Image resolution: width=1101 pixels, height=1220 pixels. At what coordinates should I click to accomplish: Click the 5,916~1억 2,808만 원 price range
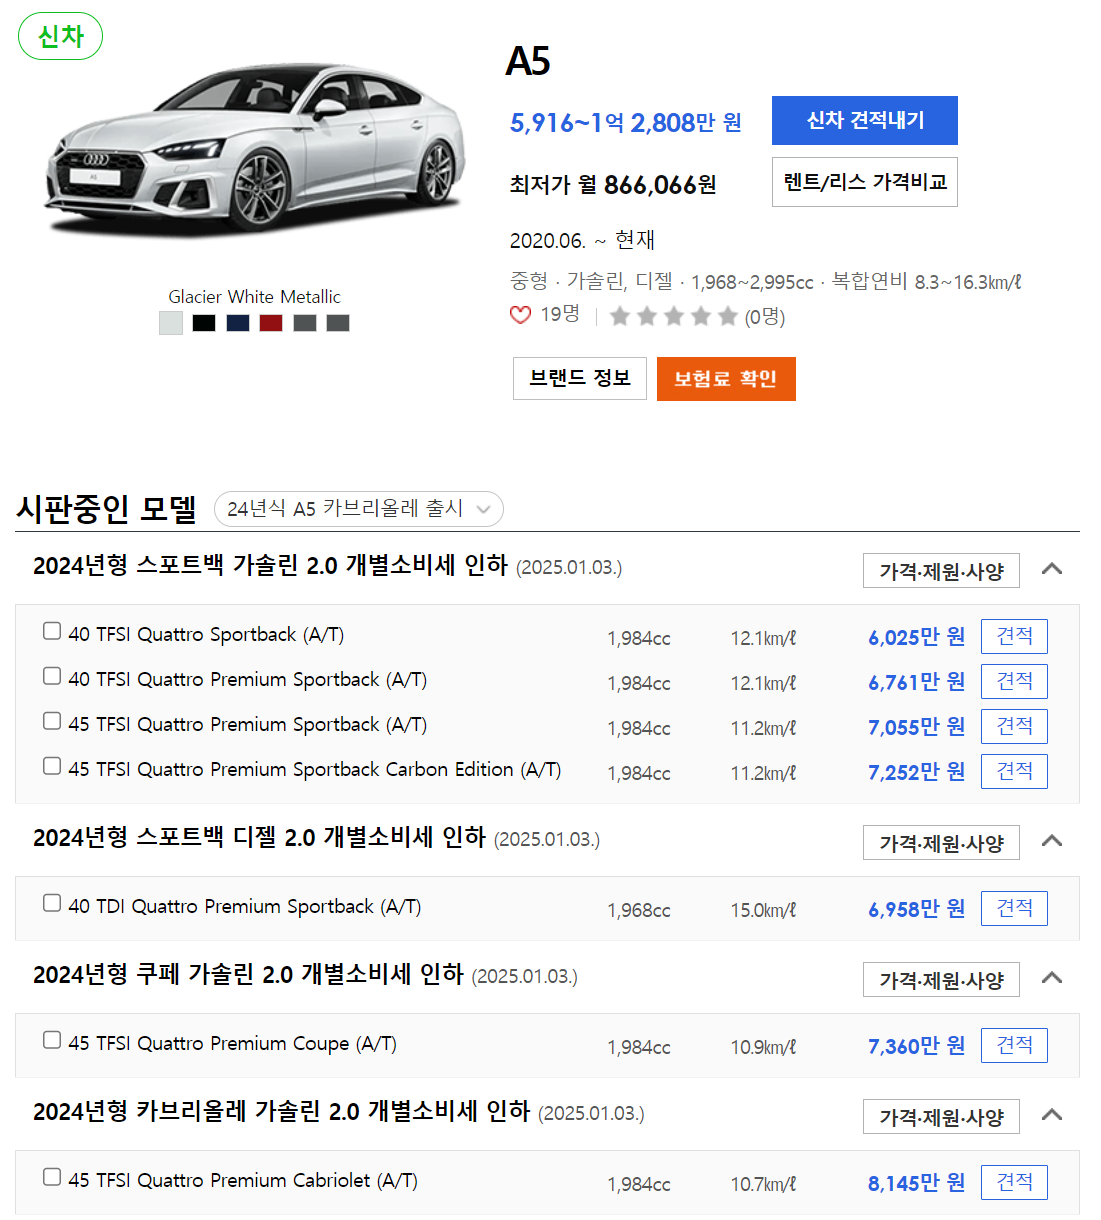(626, 122)
